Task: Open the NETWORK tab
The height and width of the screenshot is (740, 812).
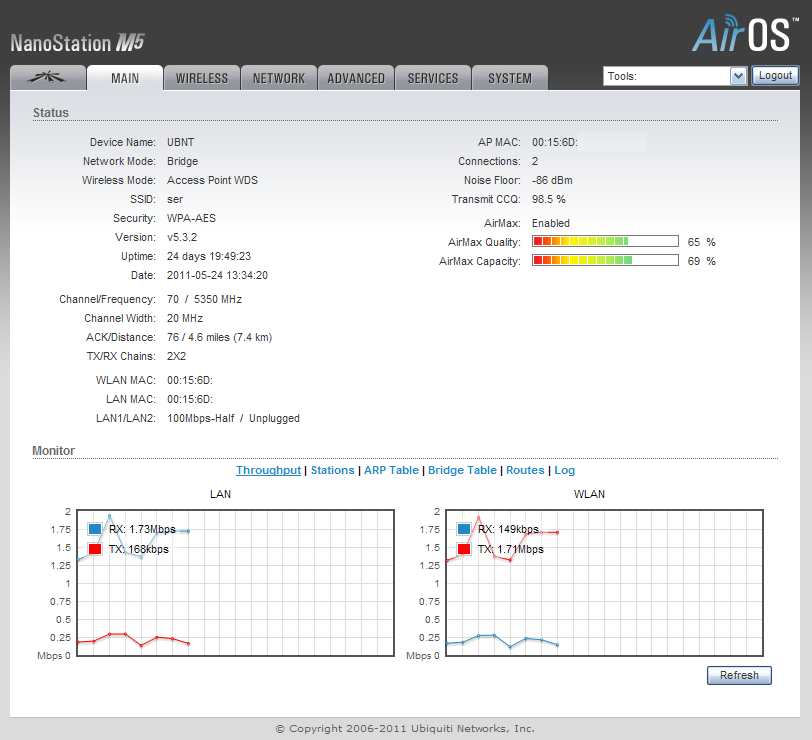Action: click(x=279, y=78)
